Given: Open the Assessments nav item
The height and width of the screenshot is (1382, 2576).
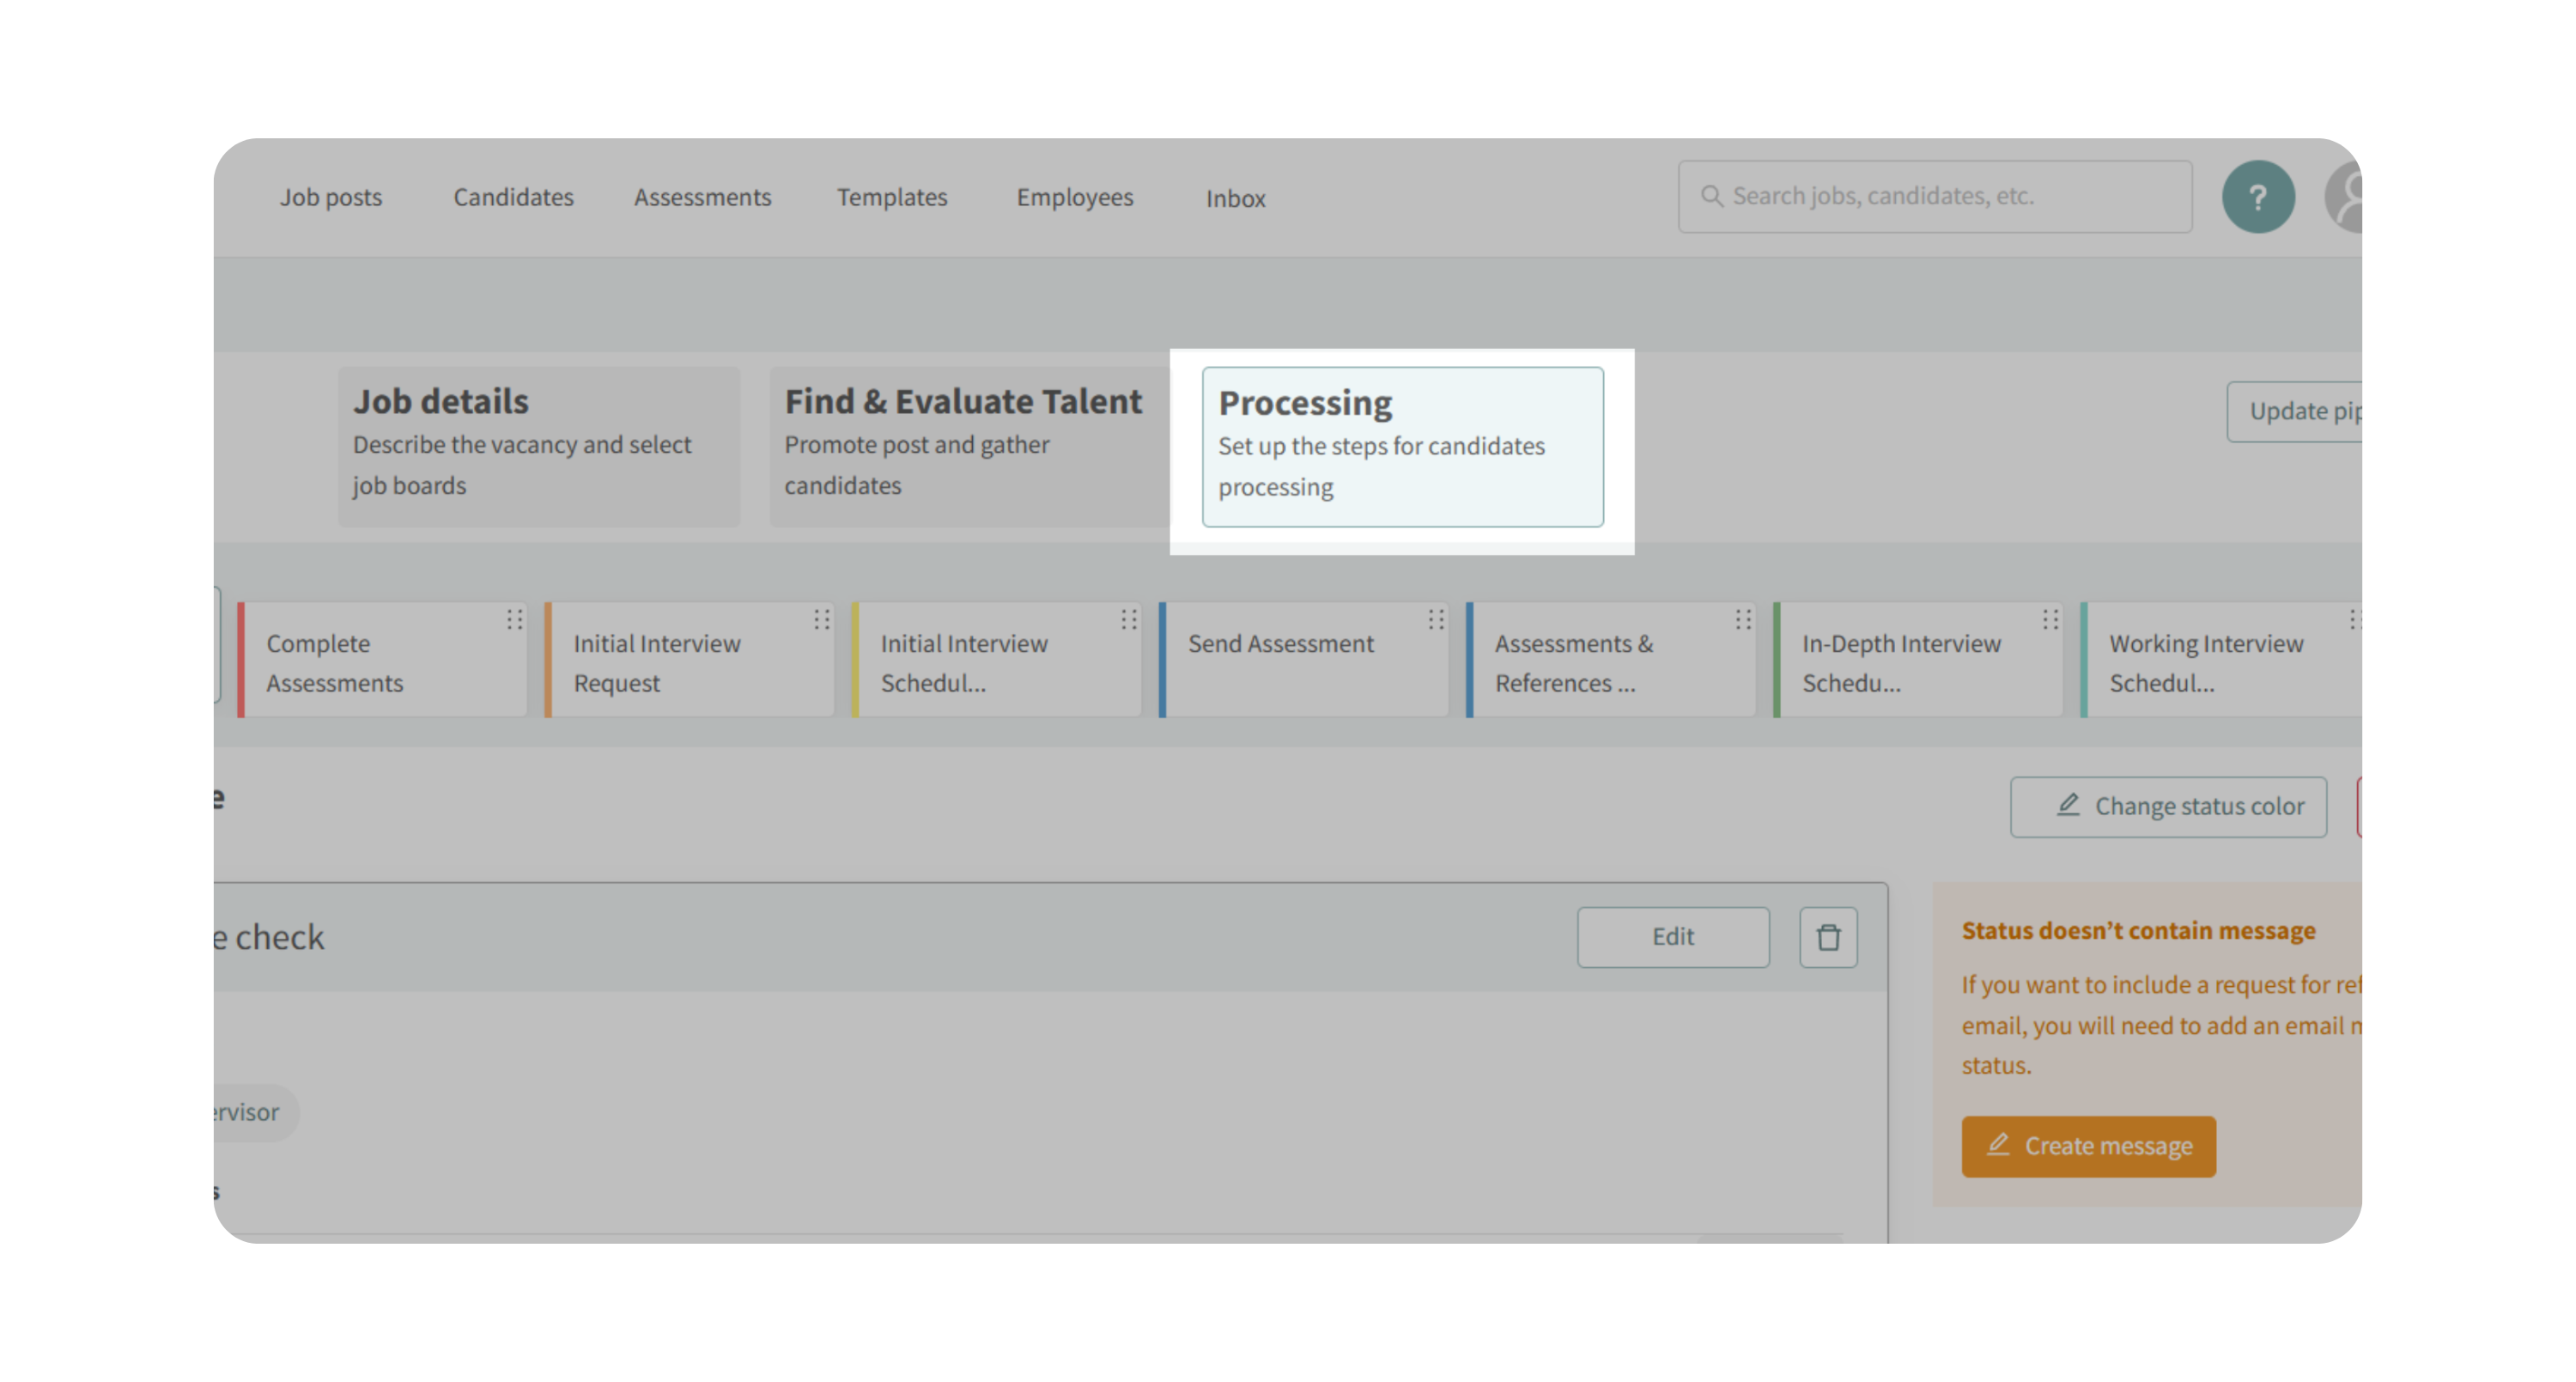Looking at the screenshot, I should [x=702, y=197].
